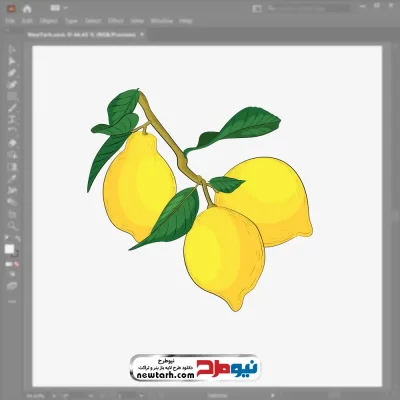The width and height of the screenshot is (400, 400).
Task: Open the Help menu
Action: point(186,21)
